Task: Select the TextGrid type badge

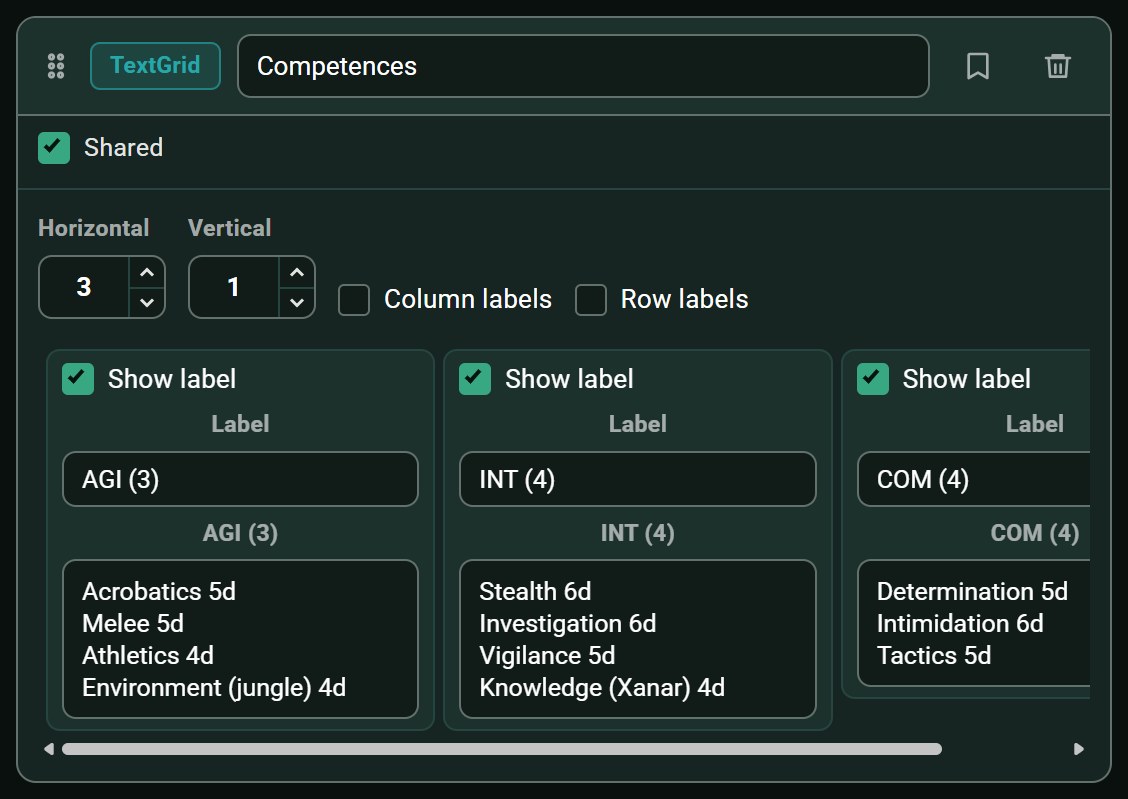Action: coord(155,65)
